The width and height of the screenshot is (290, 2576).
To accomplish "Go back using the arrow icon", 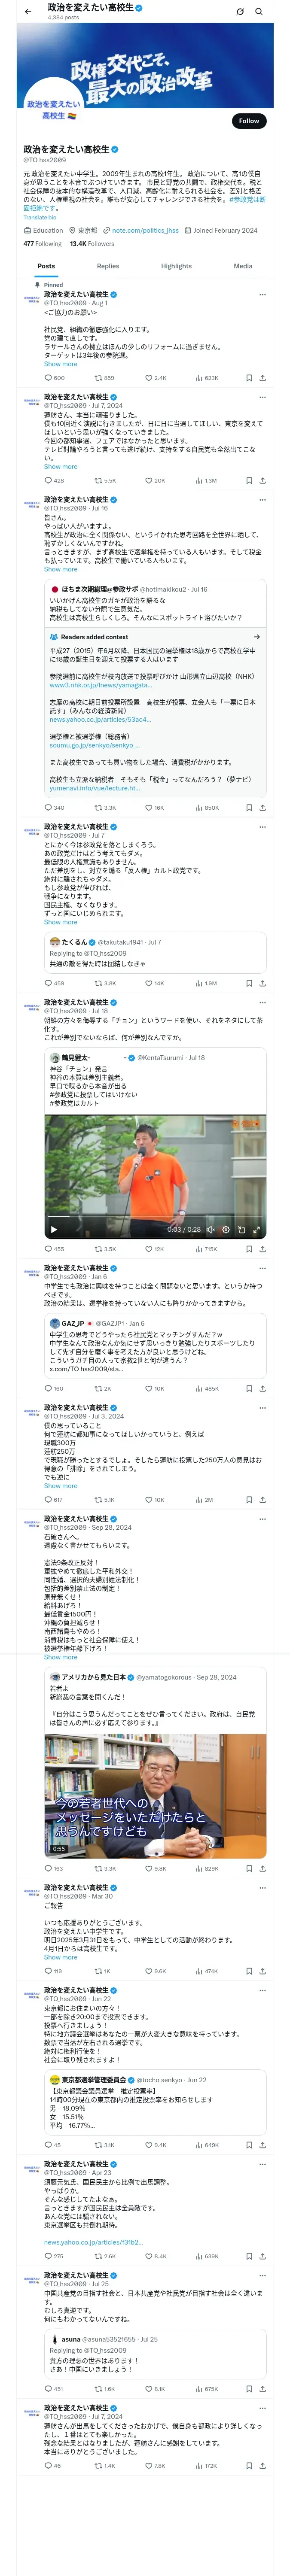I will [27, 12].
